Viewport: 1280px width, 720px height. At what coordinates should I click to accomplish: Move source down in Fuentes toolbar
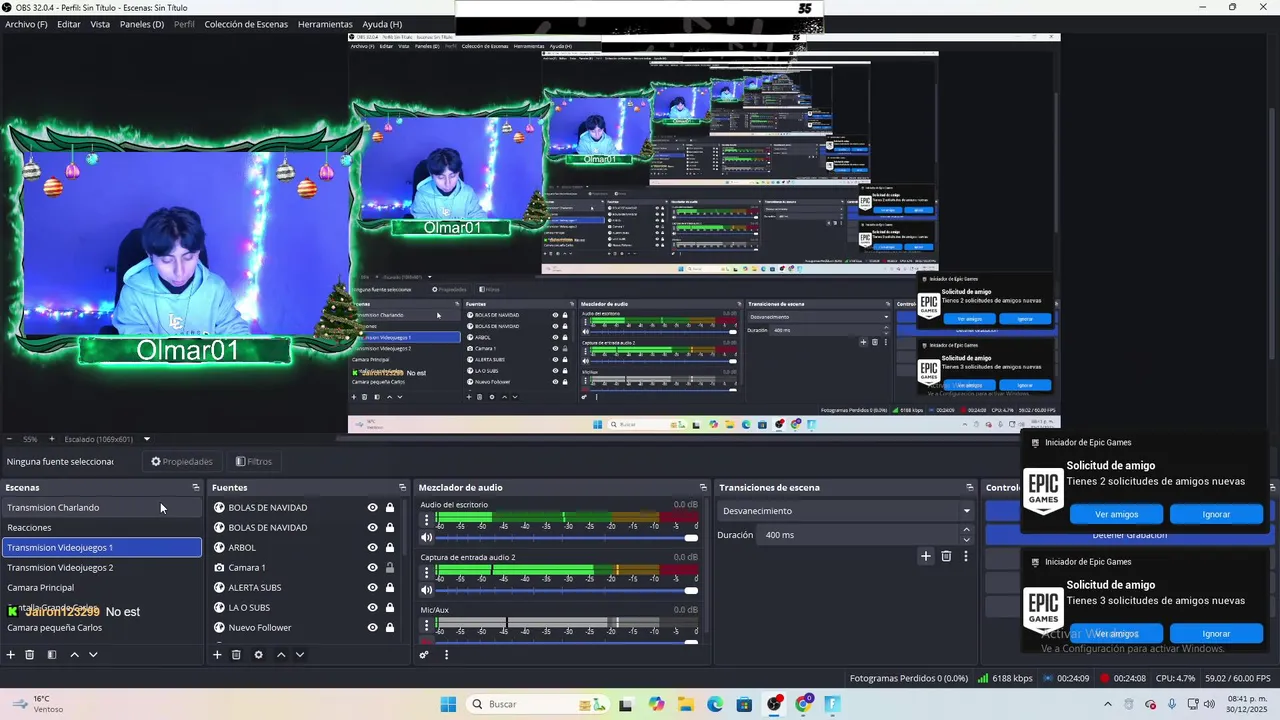[x=300, y=655]
